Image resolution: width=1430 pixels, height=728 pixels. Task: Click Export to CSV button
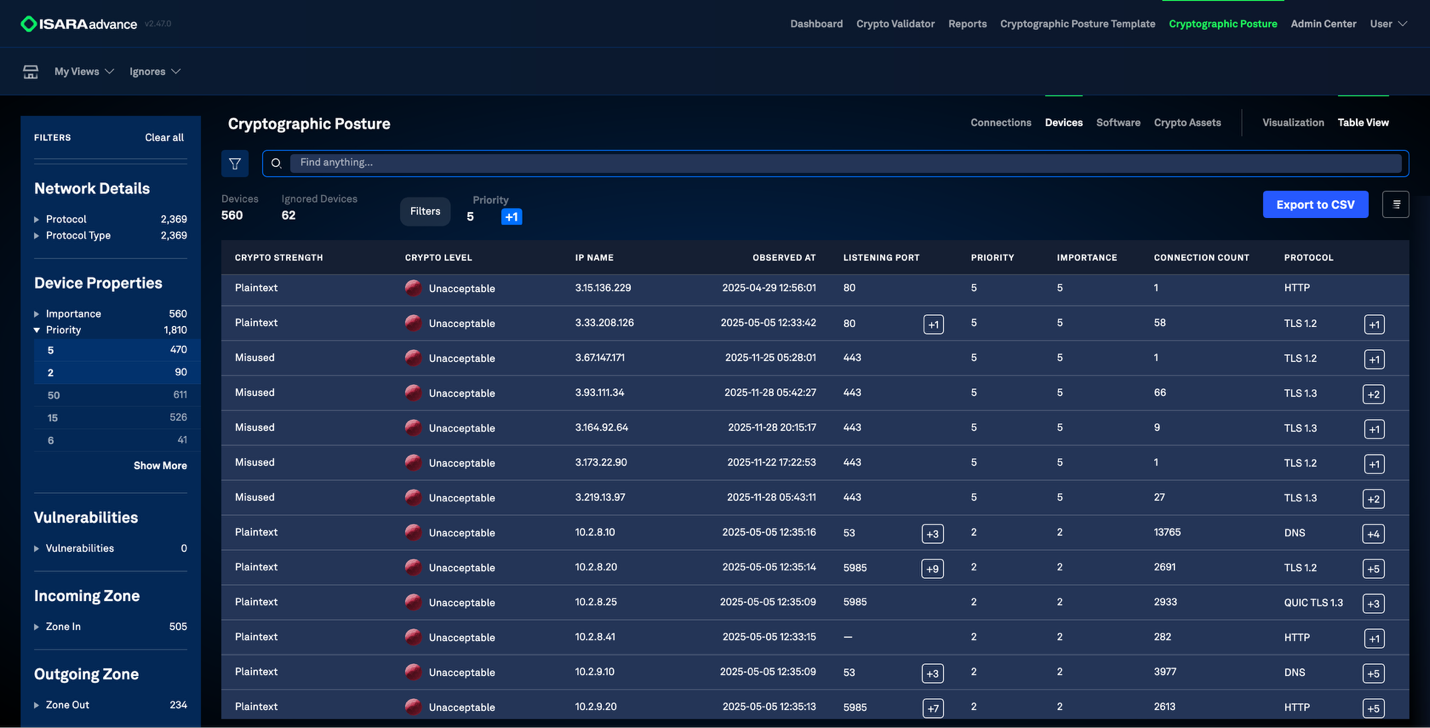point(1315,204)
